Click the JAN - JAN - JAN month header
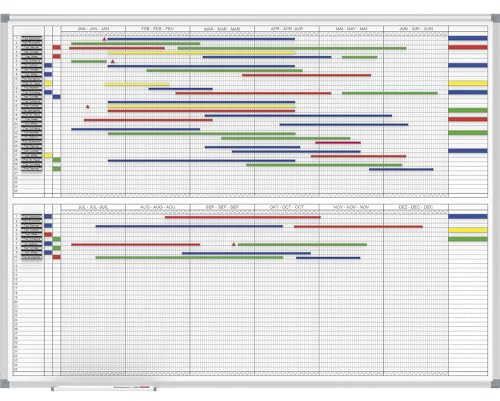 click(x=93, y=29)
